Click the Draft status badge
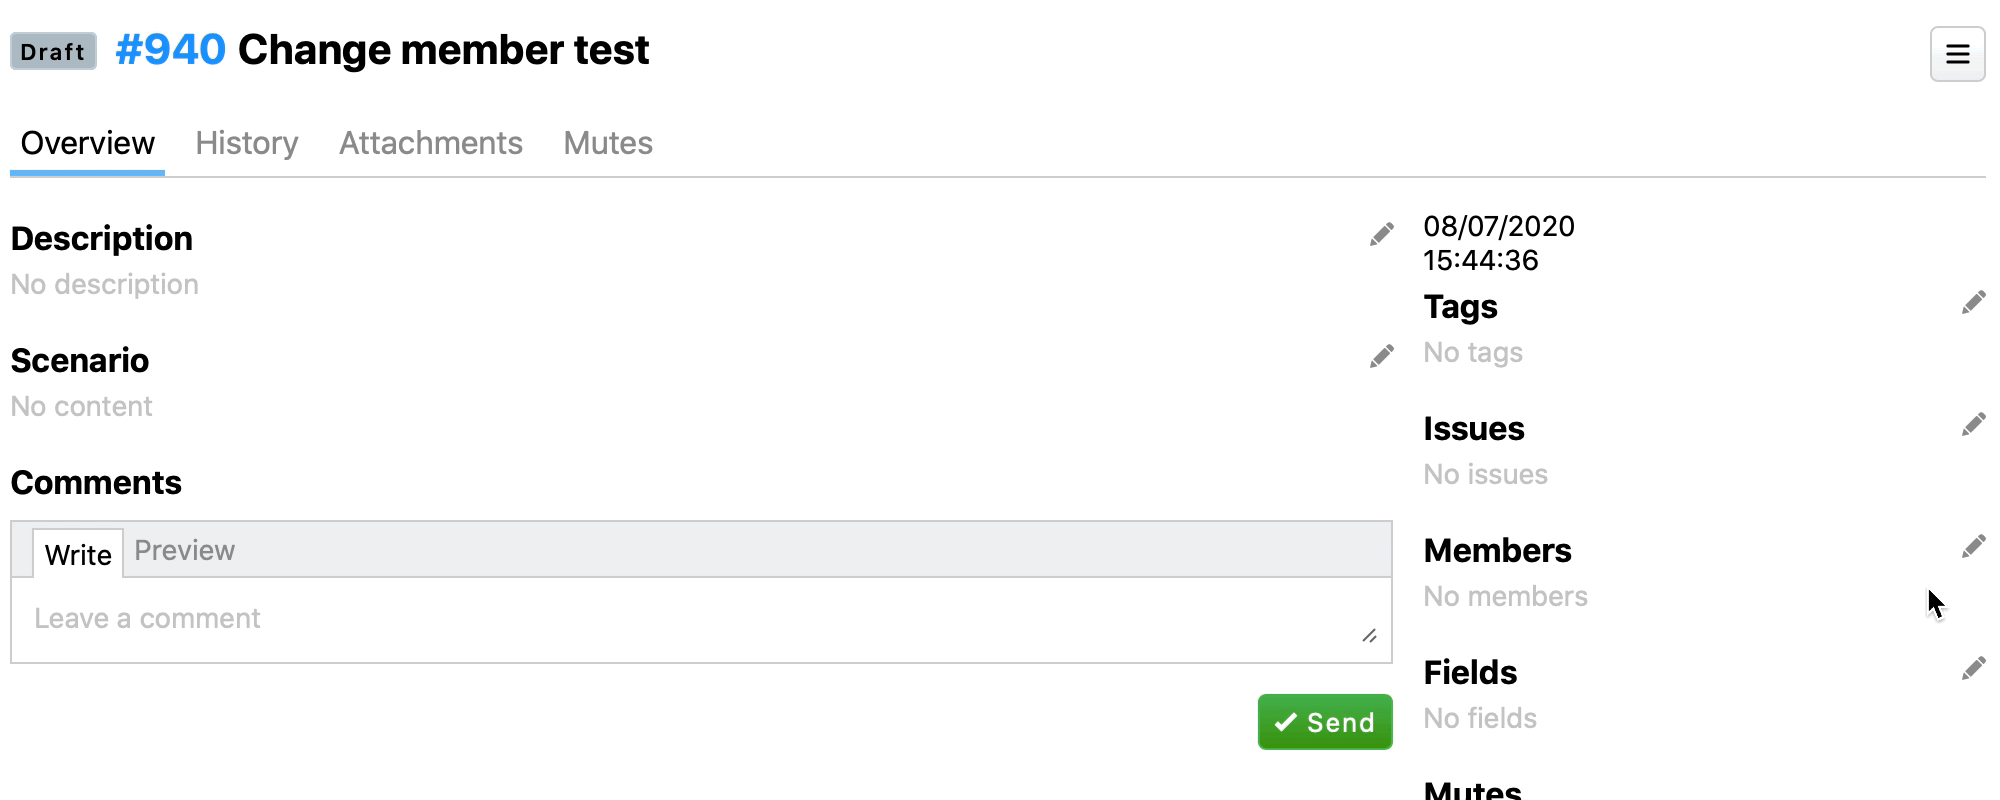 tap(53, 52)
